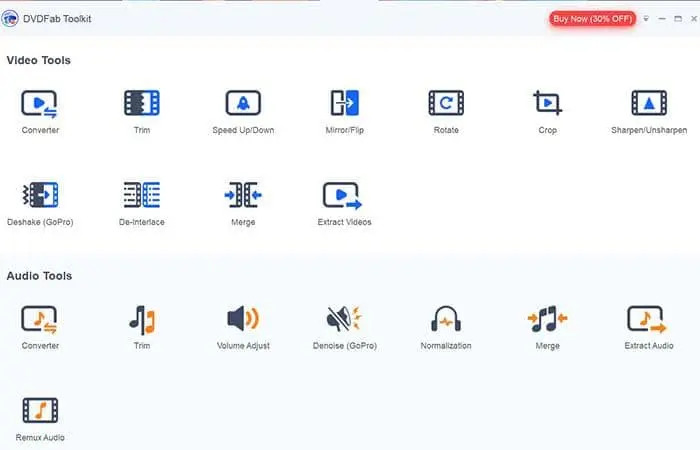The image size is (700, 450).
Task: Open the title bar dropdown menu
Action: [646, 18]
